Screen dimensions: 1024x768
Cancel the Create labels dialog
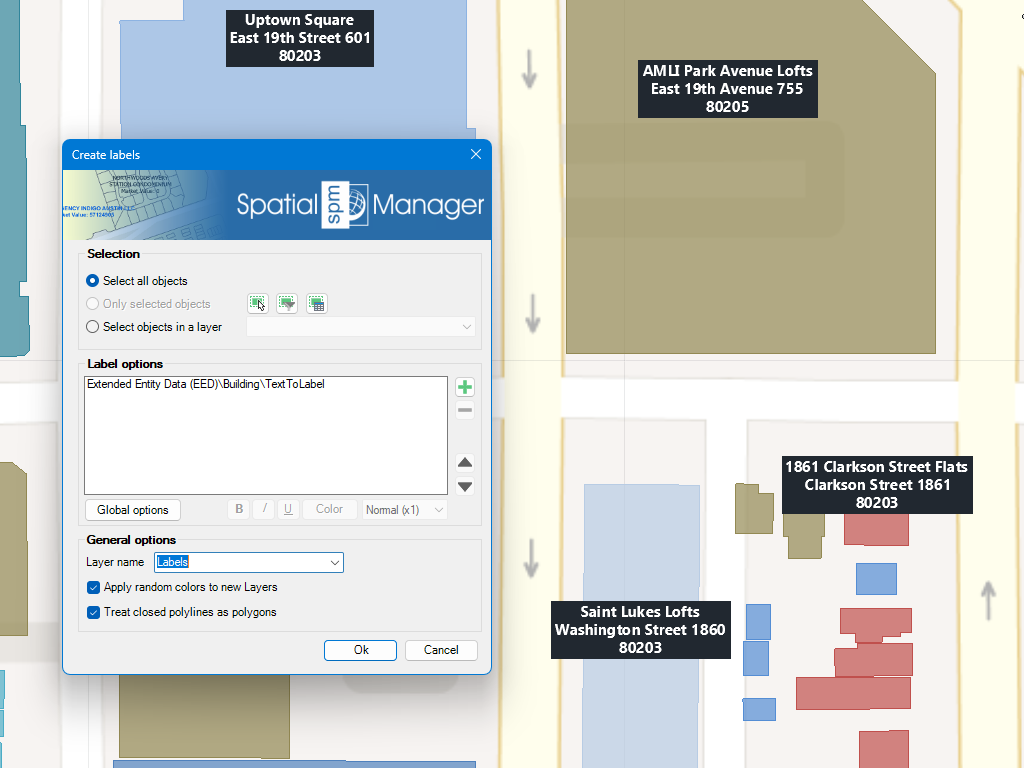[441, 650]
